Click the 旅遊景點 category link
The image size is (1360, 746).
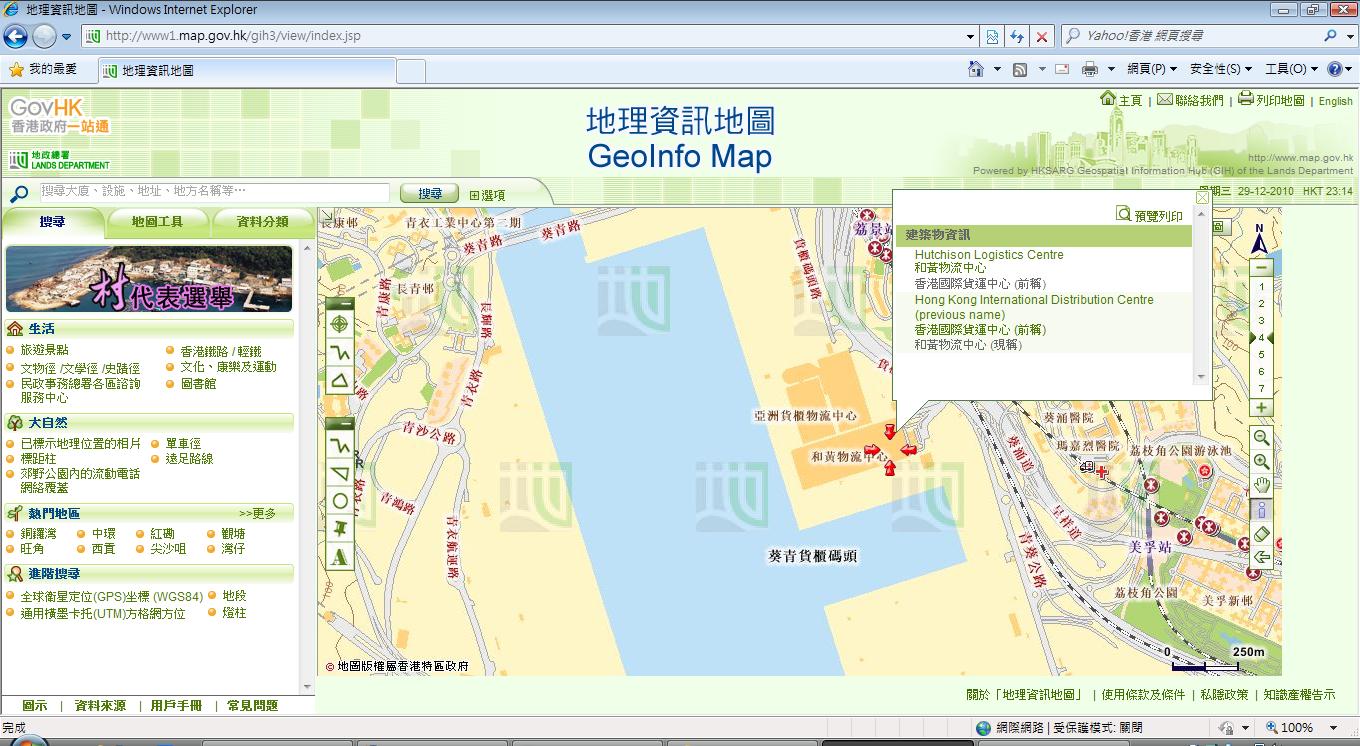coord(44,351)
